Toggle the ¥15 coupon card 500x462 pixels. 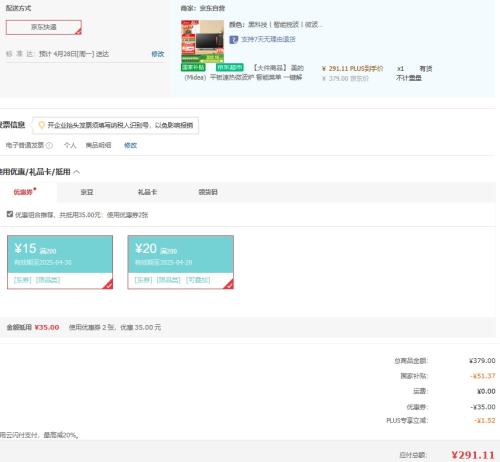pyautogui.click(x=60, y=262)
